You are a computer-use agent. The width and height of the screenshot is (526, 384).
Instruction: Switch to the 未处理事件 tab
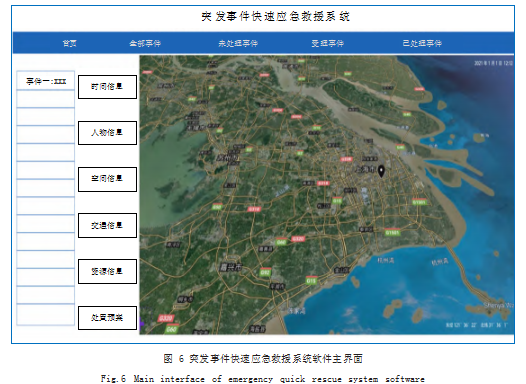(238, 43)
